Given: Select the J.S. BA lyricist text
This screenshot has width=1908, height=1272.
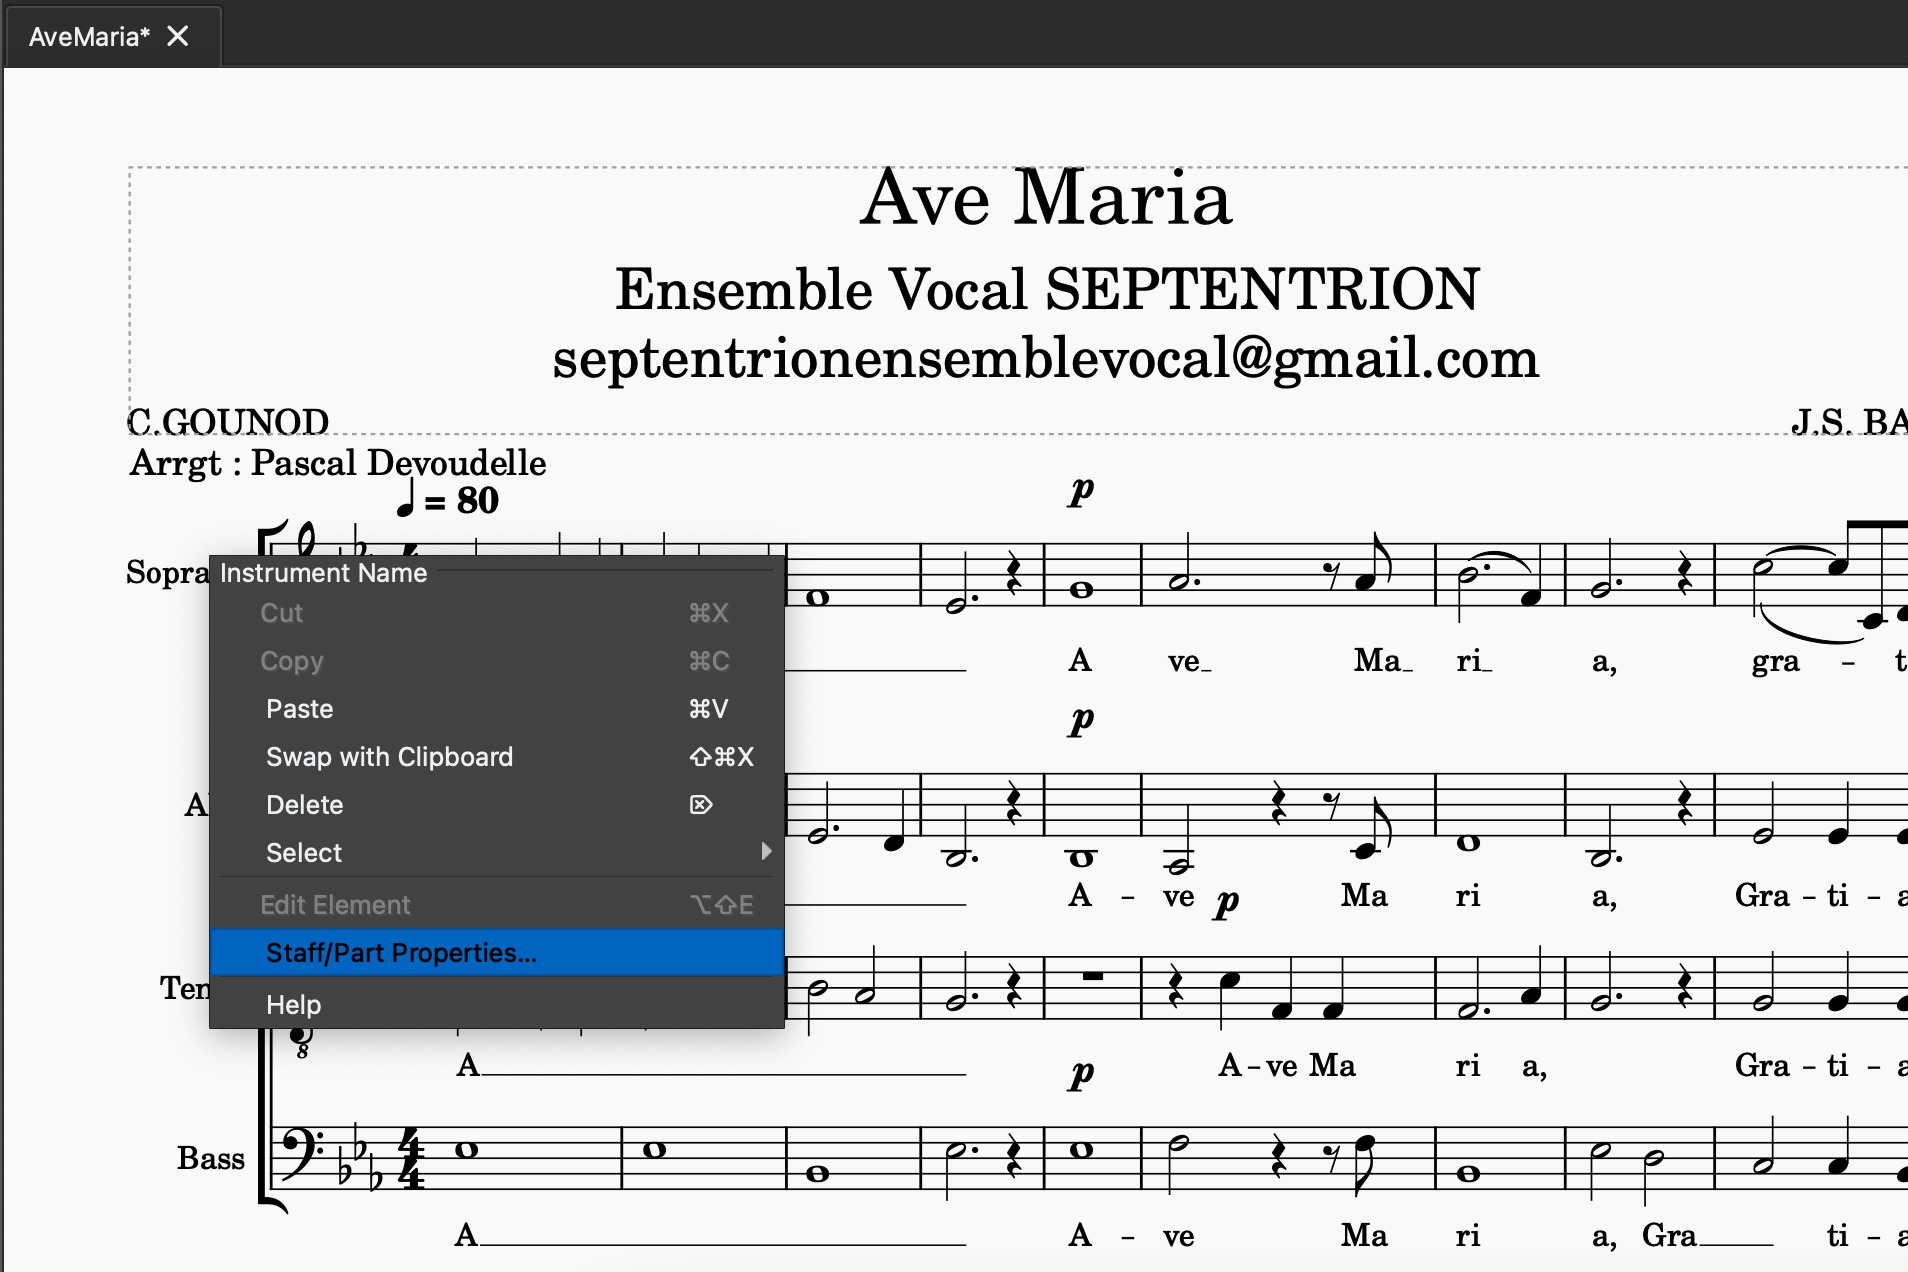Looking at the screenshot, I should tap(1849, 422).
